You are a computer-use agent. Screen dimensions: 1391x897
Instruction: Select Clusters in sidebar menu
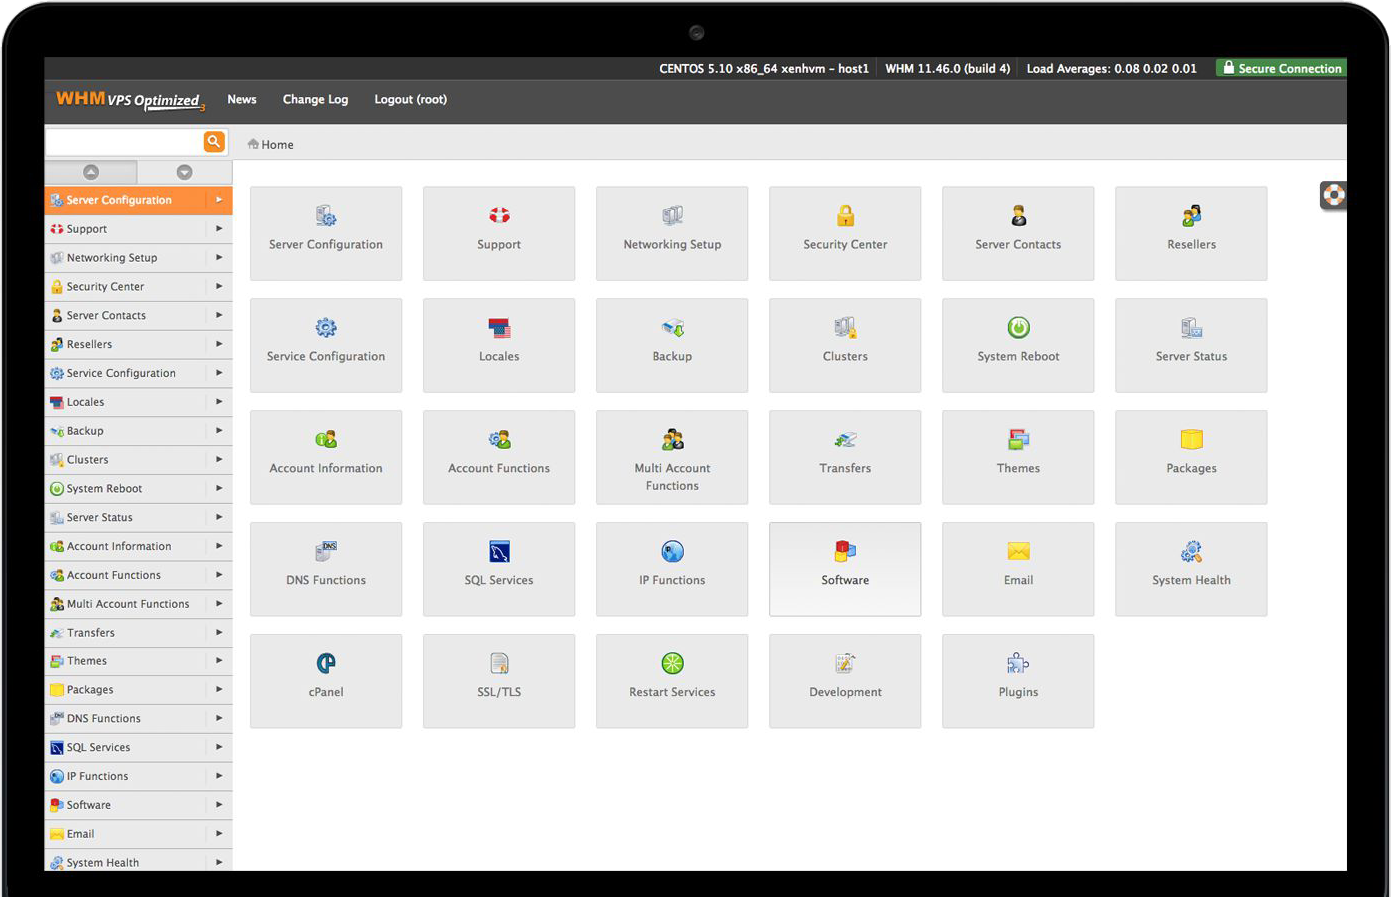[x=138, y=460]
